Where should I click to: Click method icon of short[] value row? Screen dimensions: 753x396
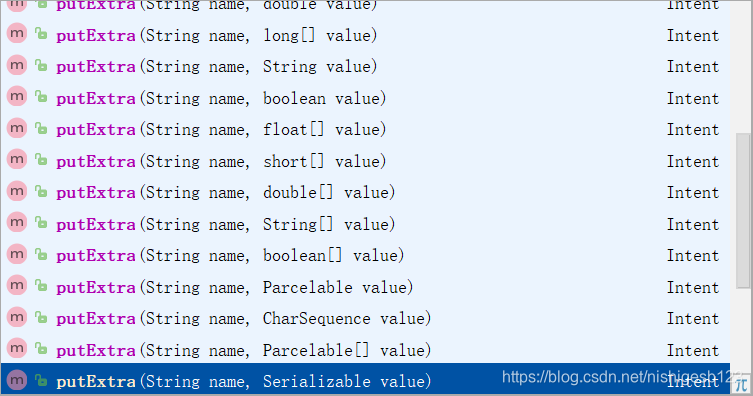(17, 159)
